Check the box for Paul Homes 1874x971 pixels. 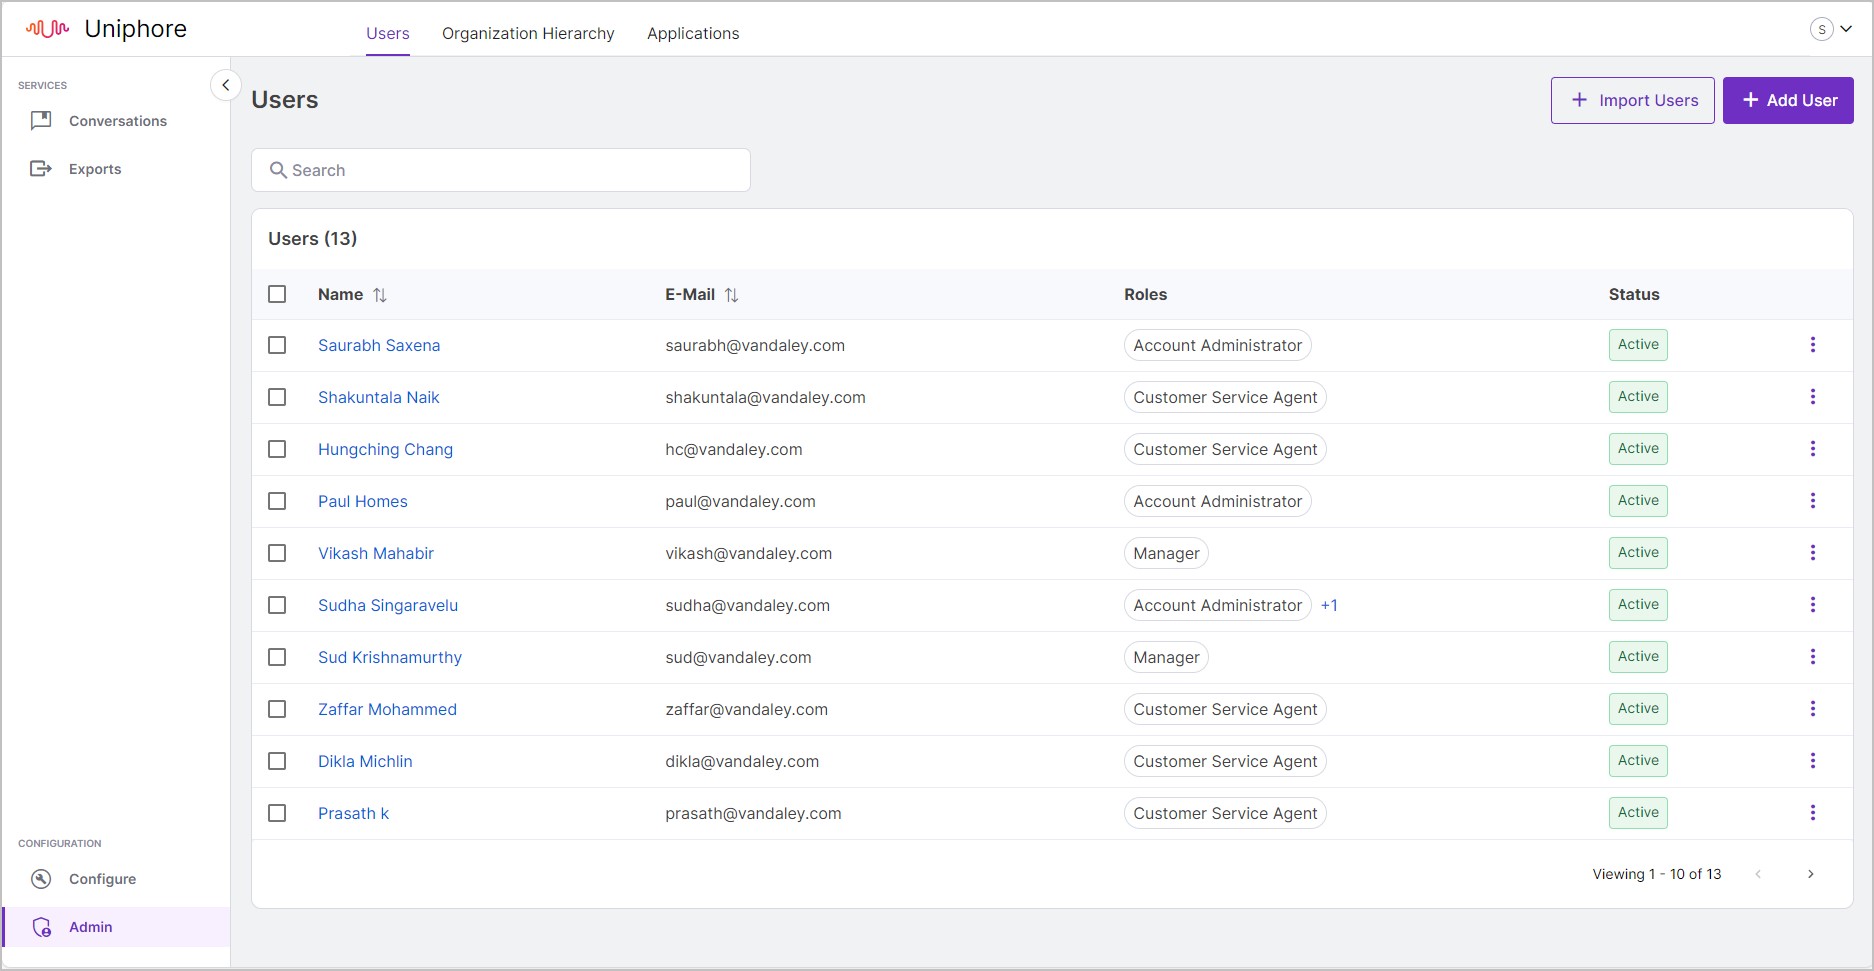tap(277, 501)
